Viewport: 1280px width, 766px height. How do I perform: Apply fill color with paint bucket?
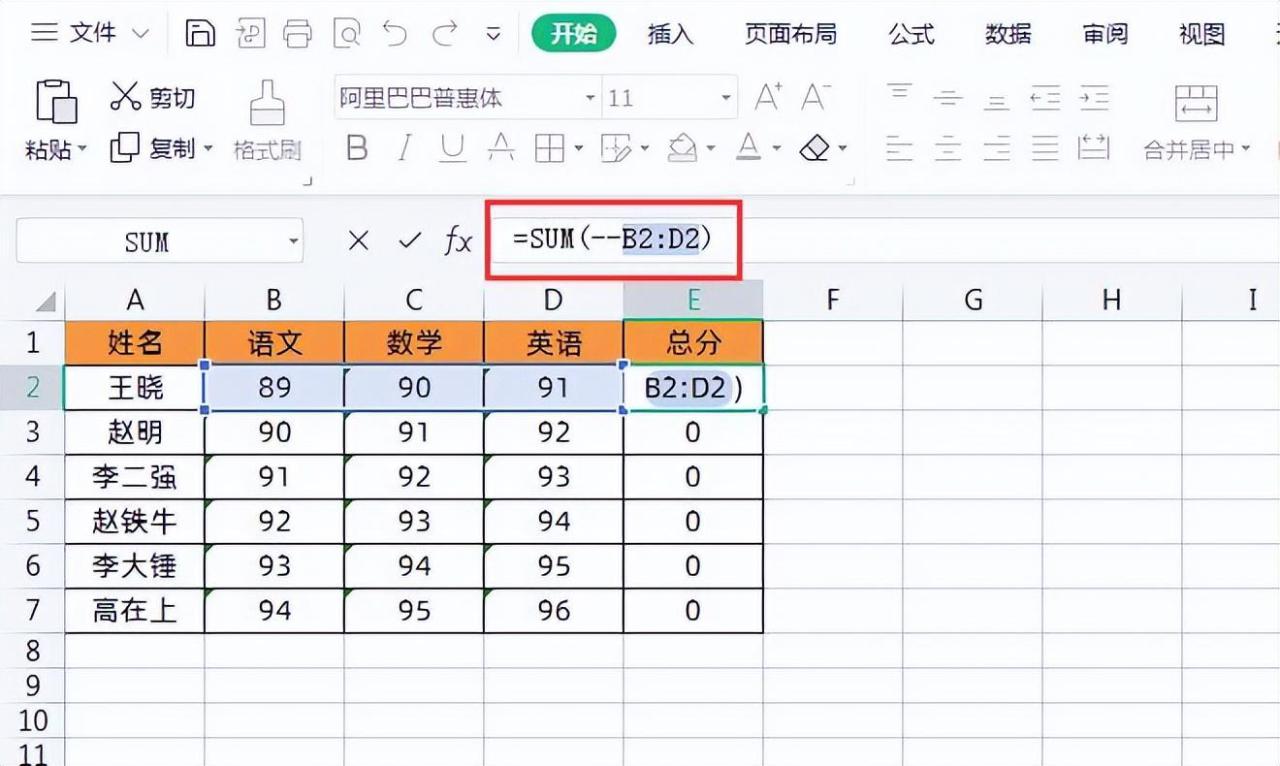coord(682,149)
